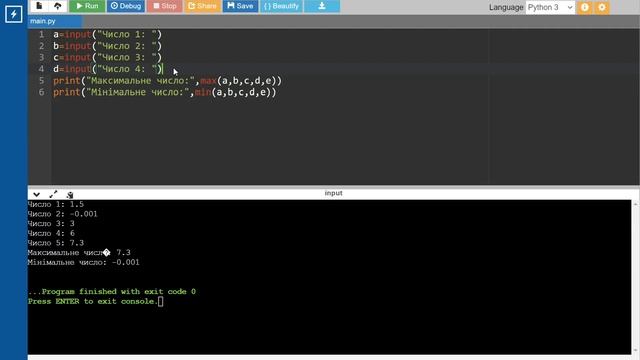Click 'Program finished with exit code 0' text

112,292
